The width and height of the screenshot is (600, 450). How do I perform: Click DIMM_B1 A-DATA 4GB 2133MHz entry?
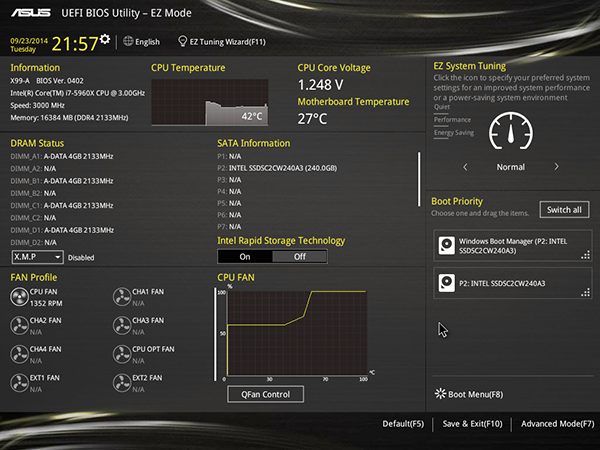[62, 181]
